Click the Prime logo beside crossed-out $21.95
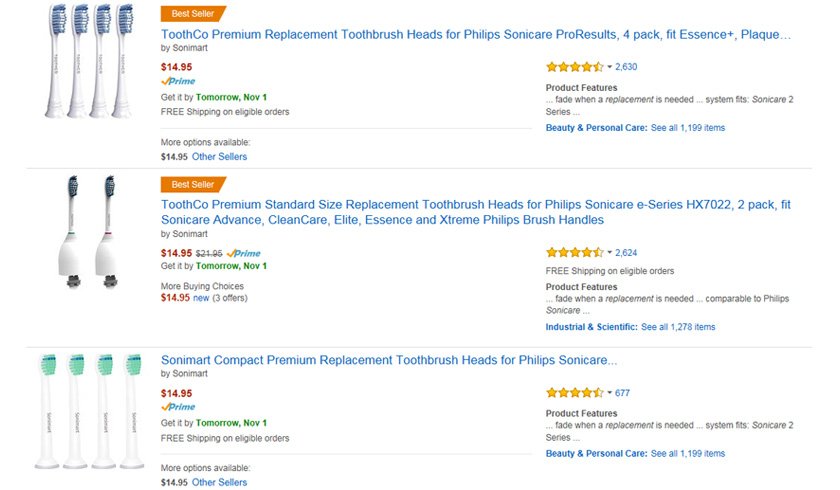The height and width of the screenshot is (490, 840). pos(243,253)
